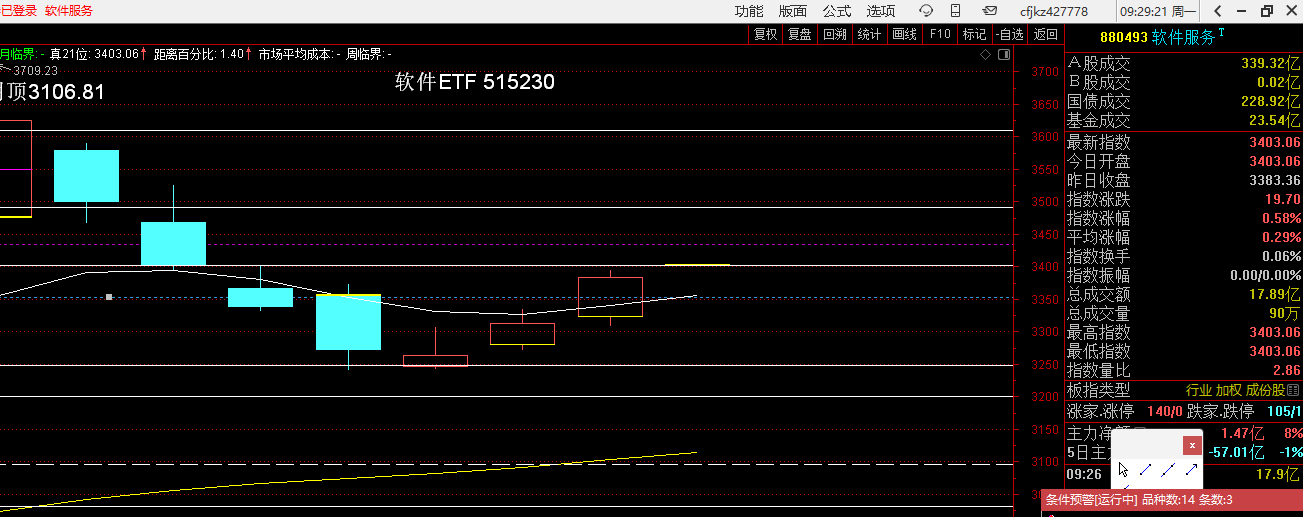Open 软件服务 link in title bar
This screenshot has height=517, width=1303.
tap(69, 11)
